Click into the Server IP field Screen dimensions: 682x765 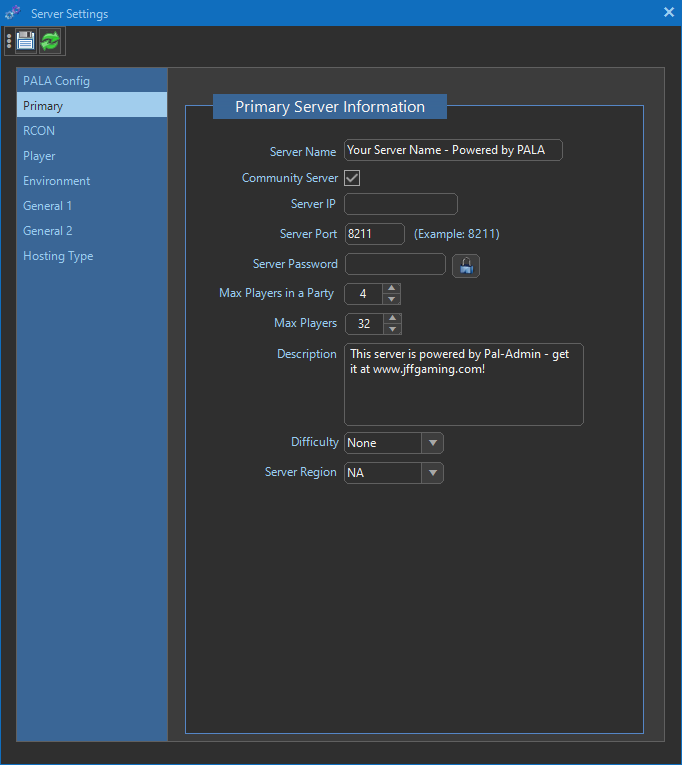coord(400,204)
